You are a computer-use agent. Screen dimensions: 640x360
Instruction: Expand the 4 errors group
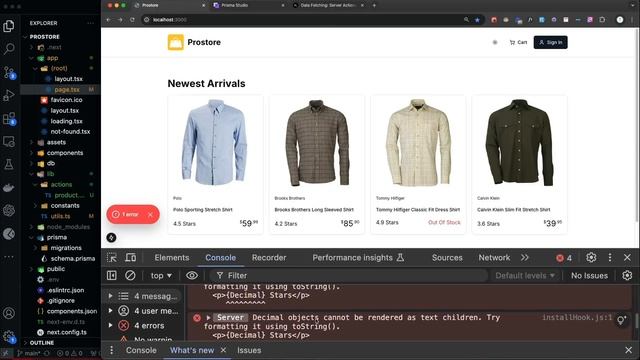coord(111,325)
